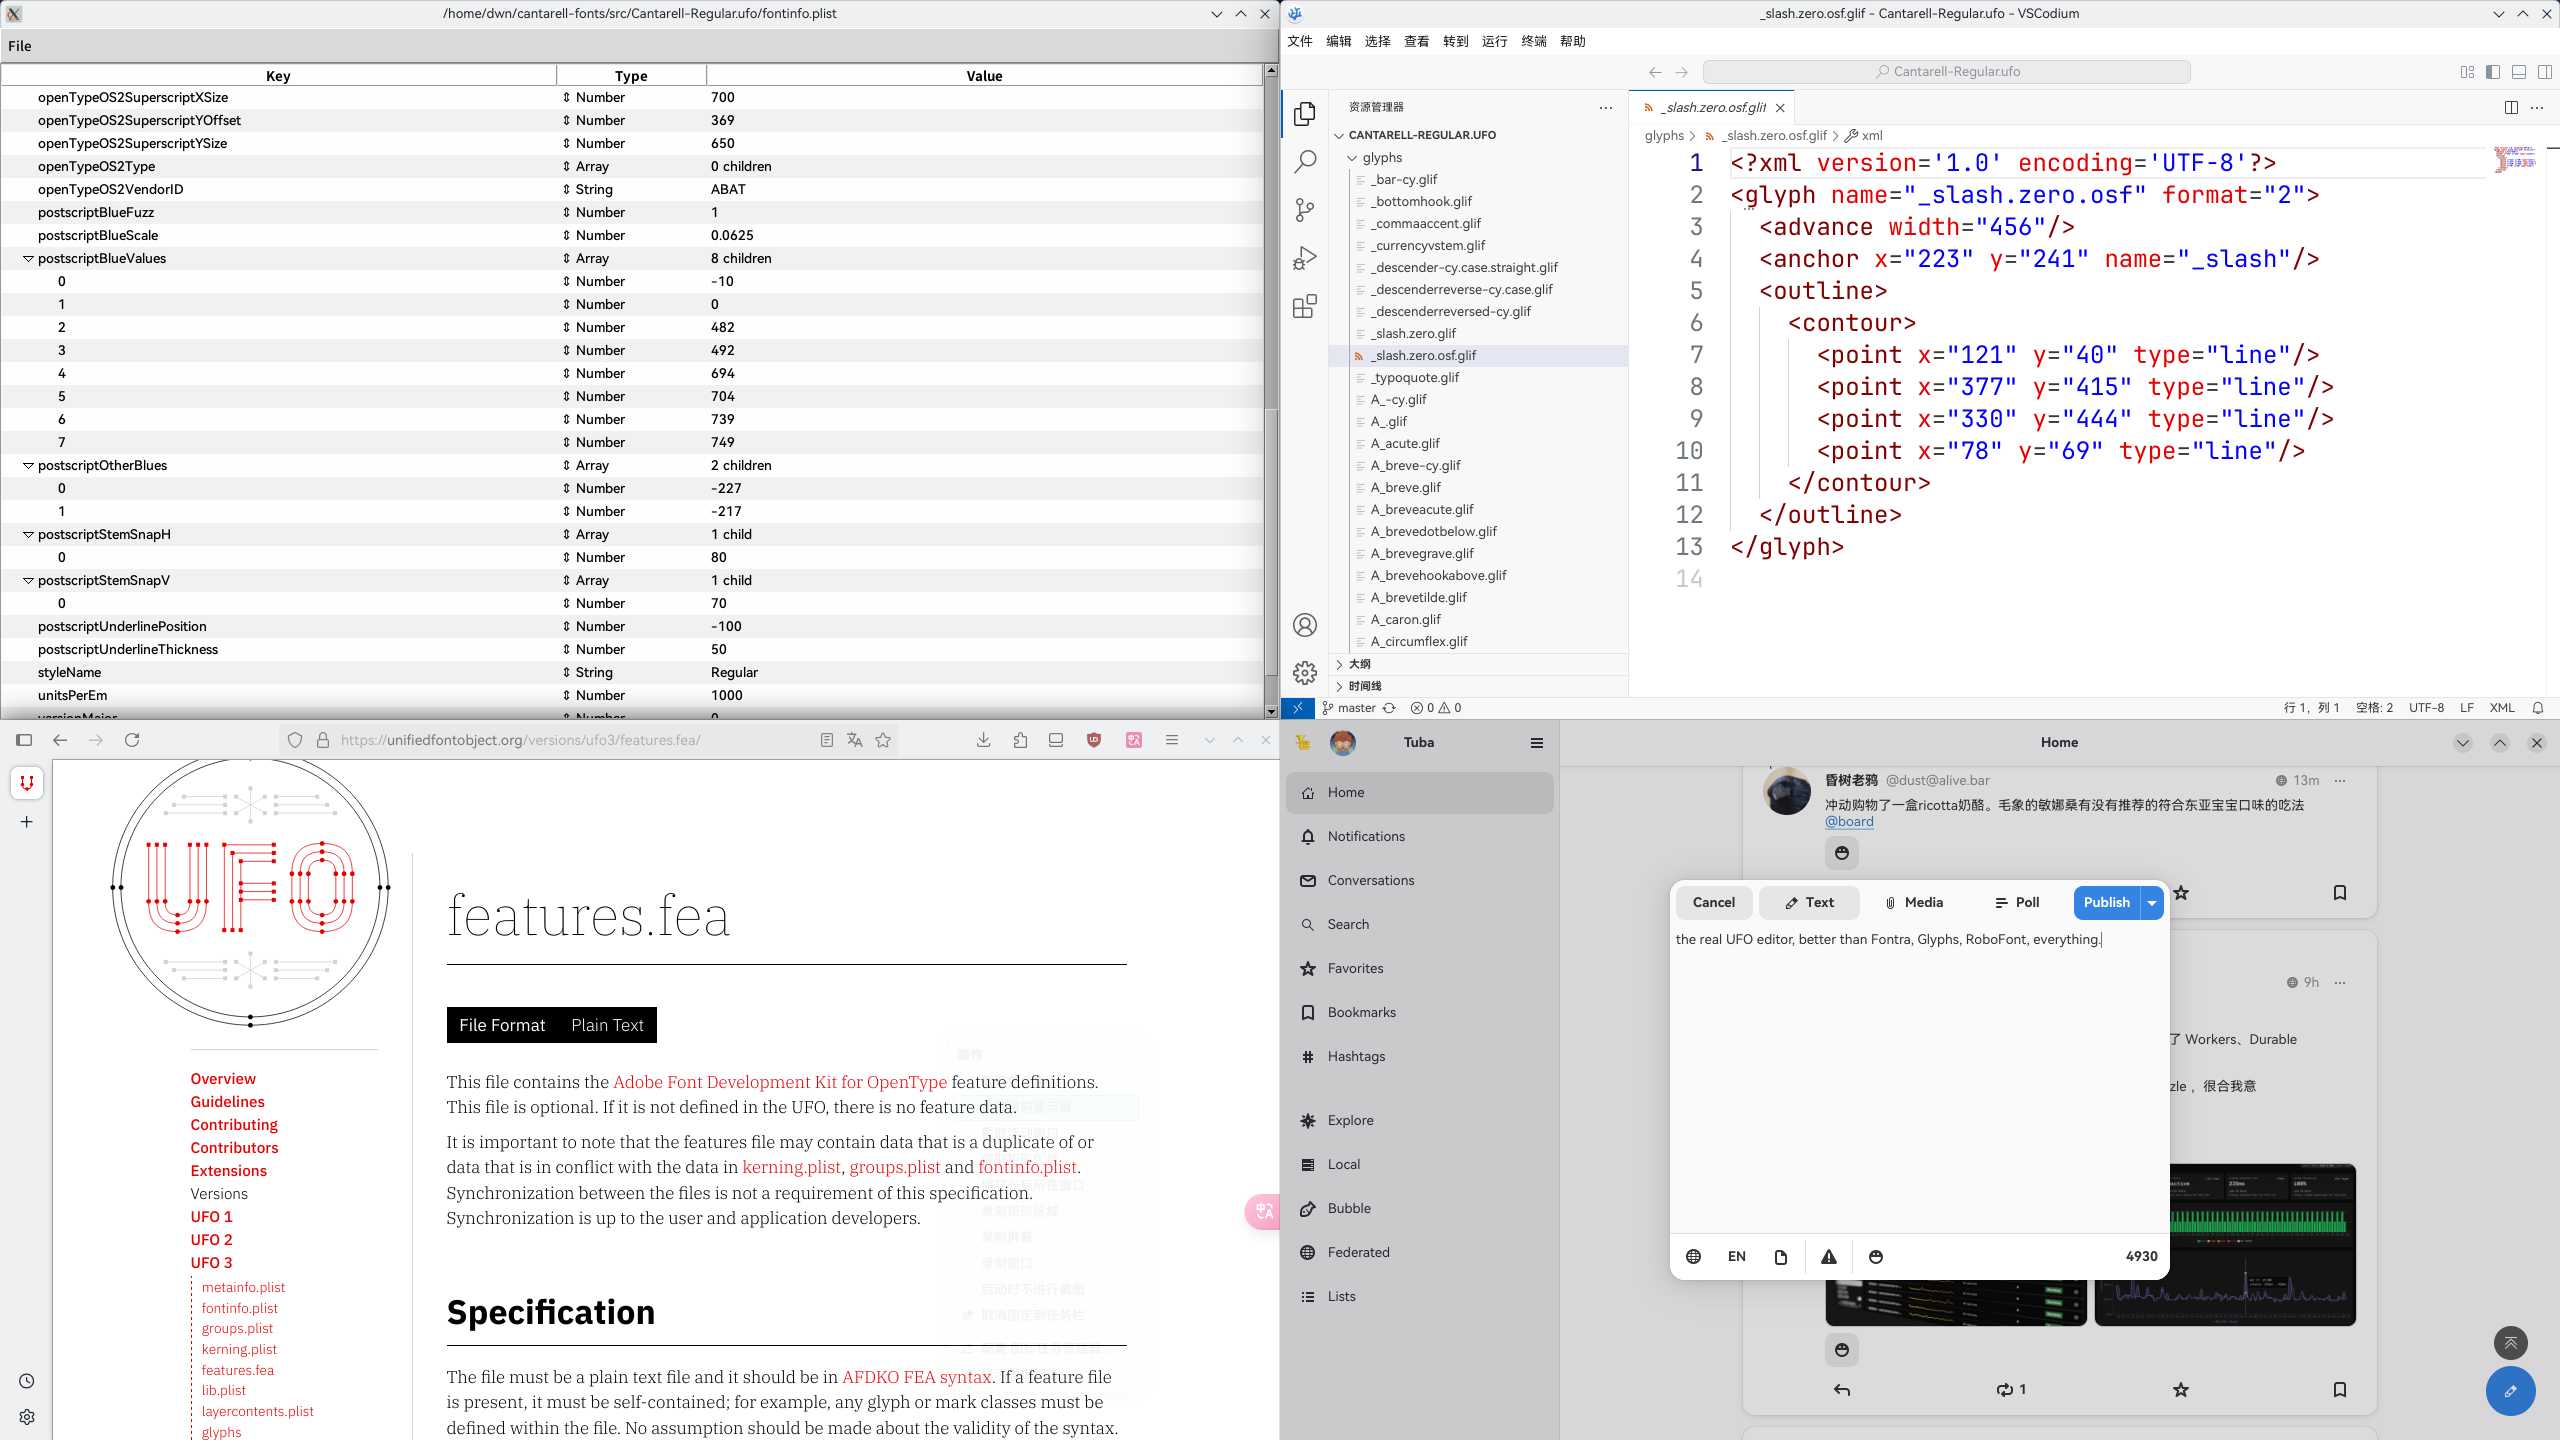The image size is (2560, 1440).
Task: Open the Extensions view in VSCodium
Action: point(1305,306)
